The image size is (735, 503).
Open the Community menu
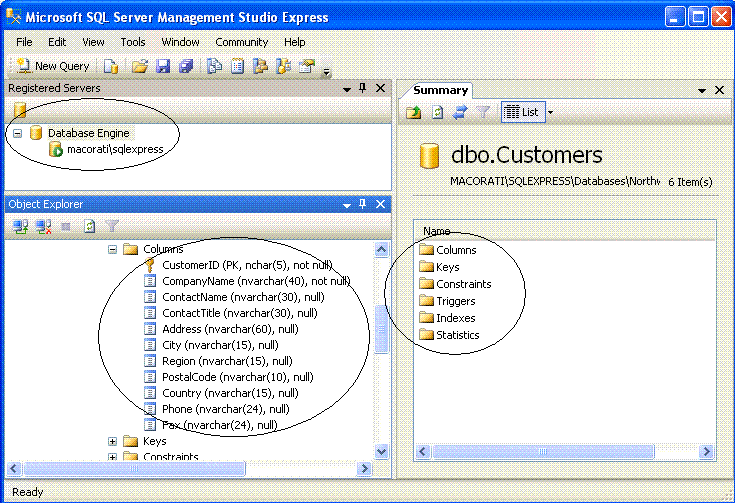241,42
